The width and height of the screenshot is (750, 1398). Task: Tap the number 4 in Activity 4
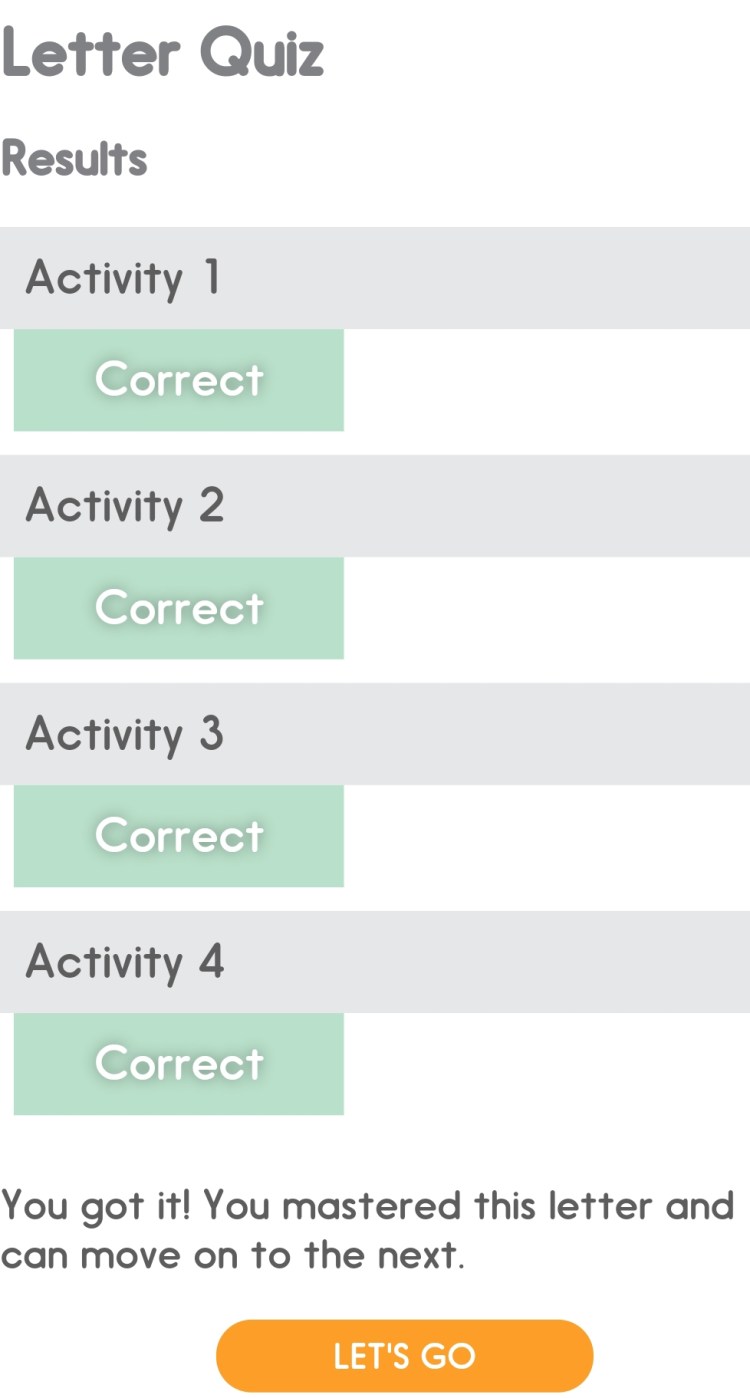pyautogui.click(x=211, y=962)
